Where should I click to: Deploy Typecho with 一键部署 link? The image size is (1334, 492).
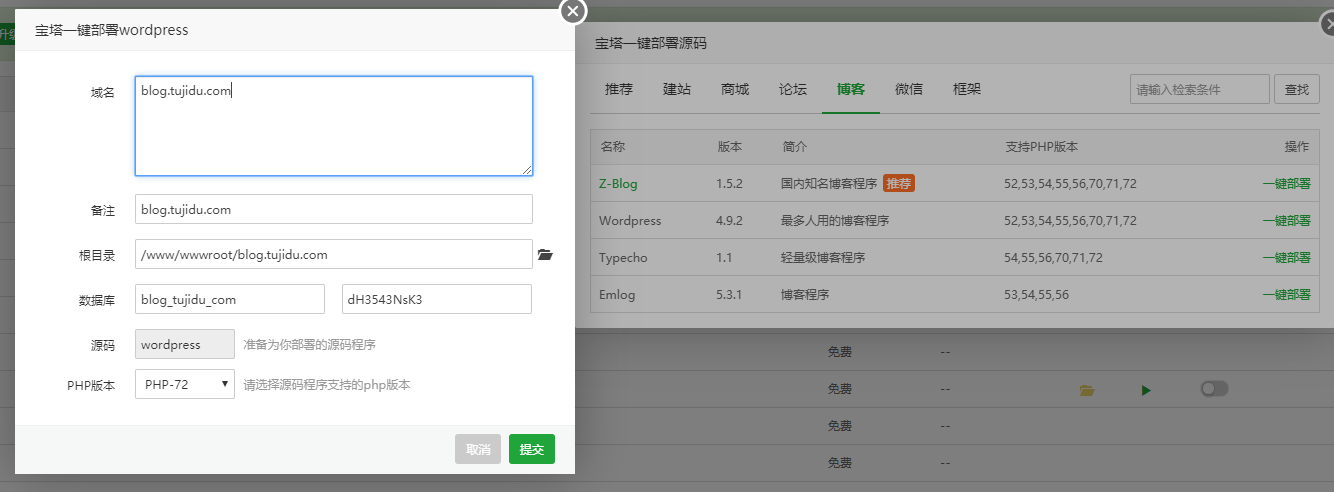(1286, 258)
